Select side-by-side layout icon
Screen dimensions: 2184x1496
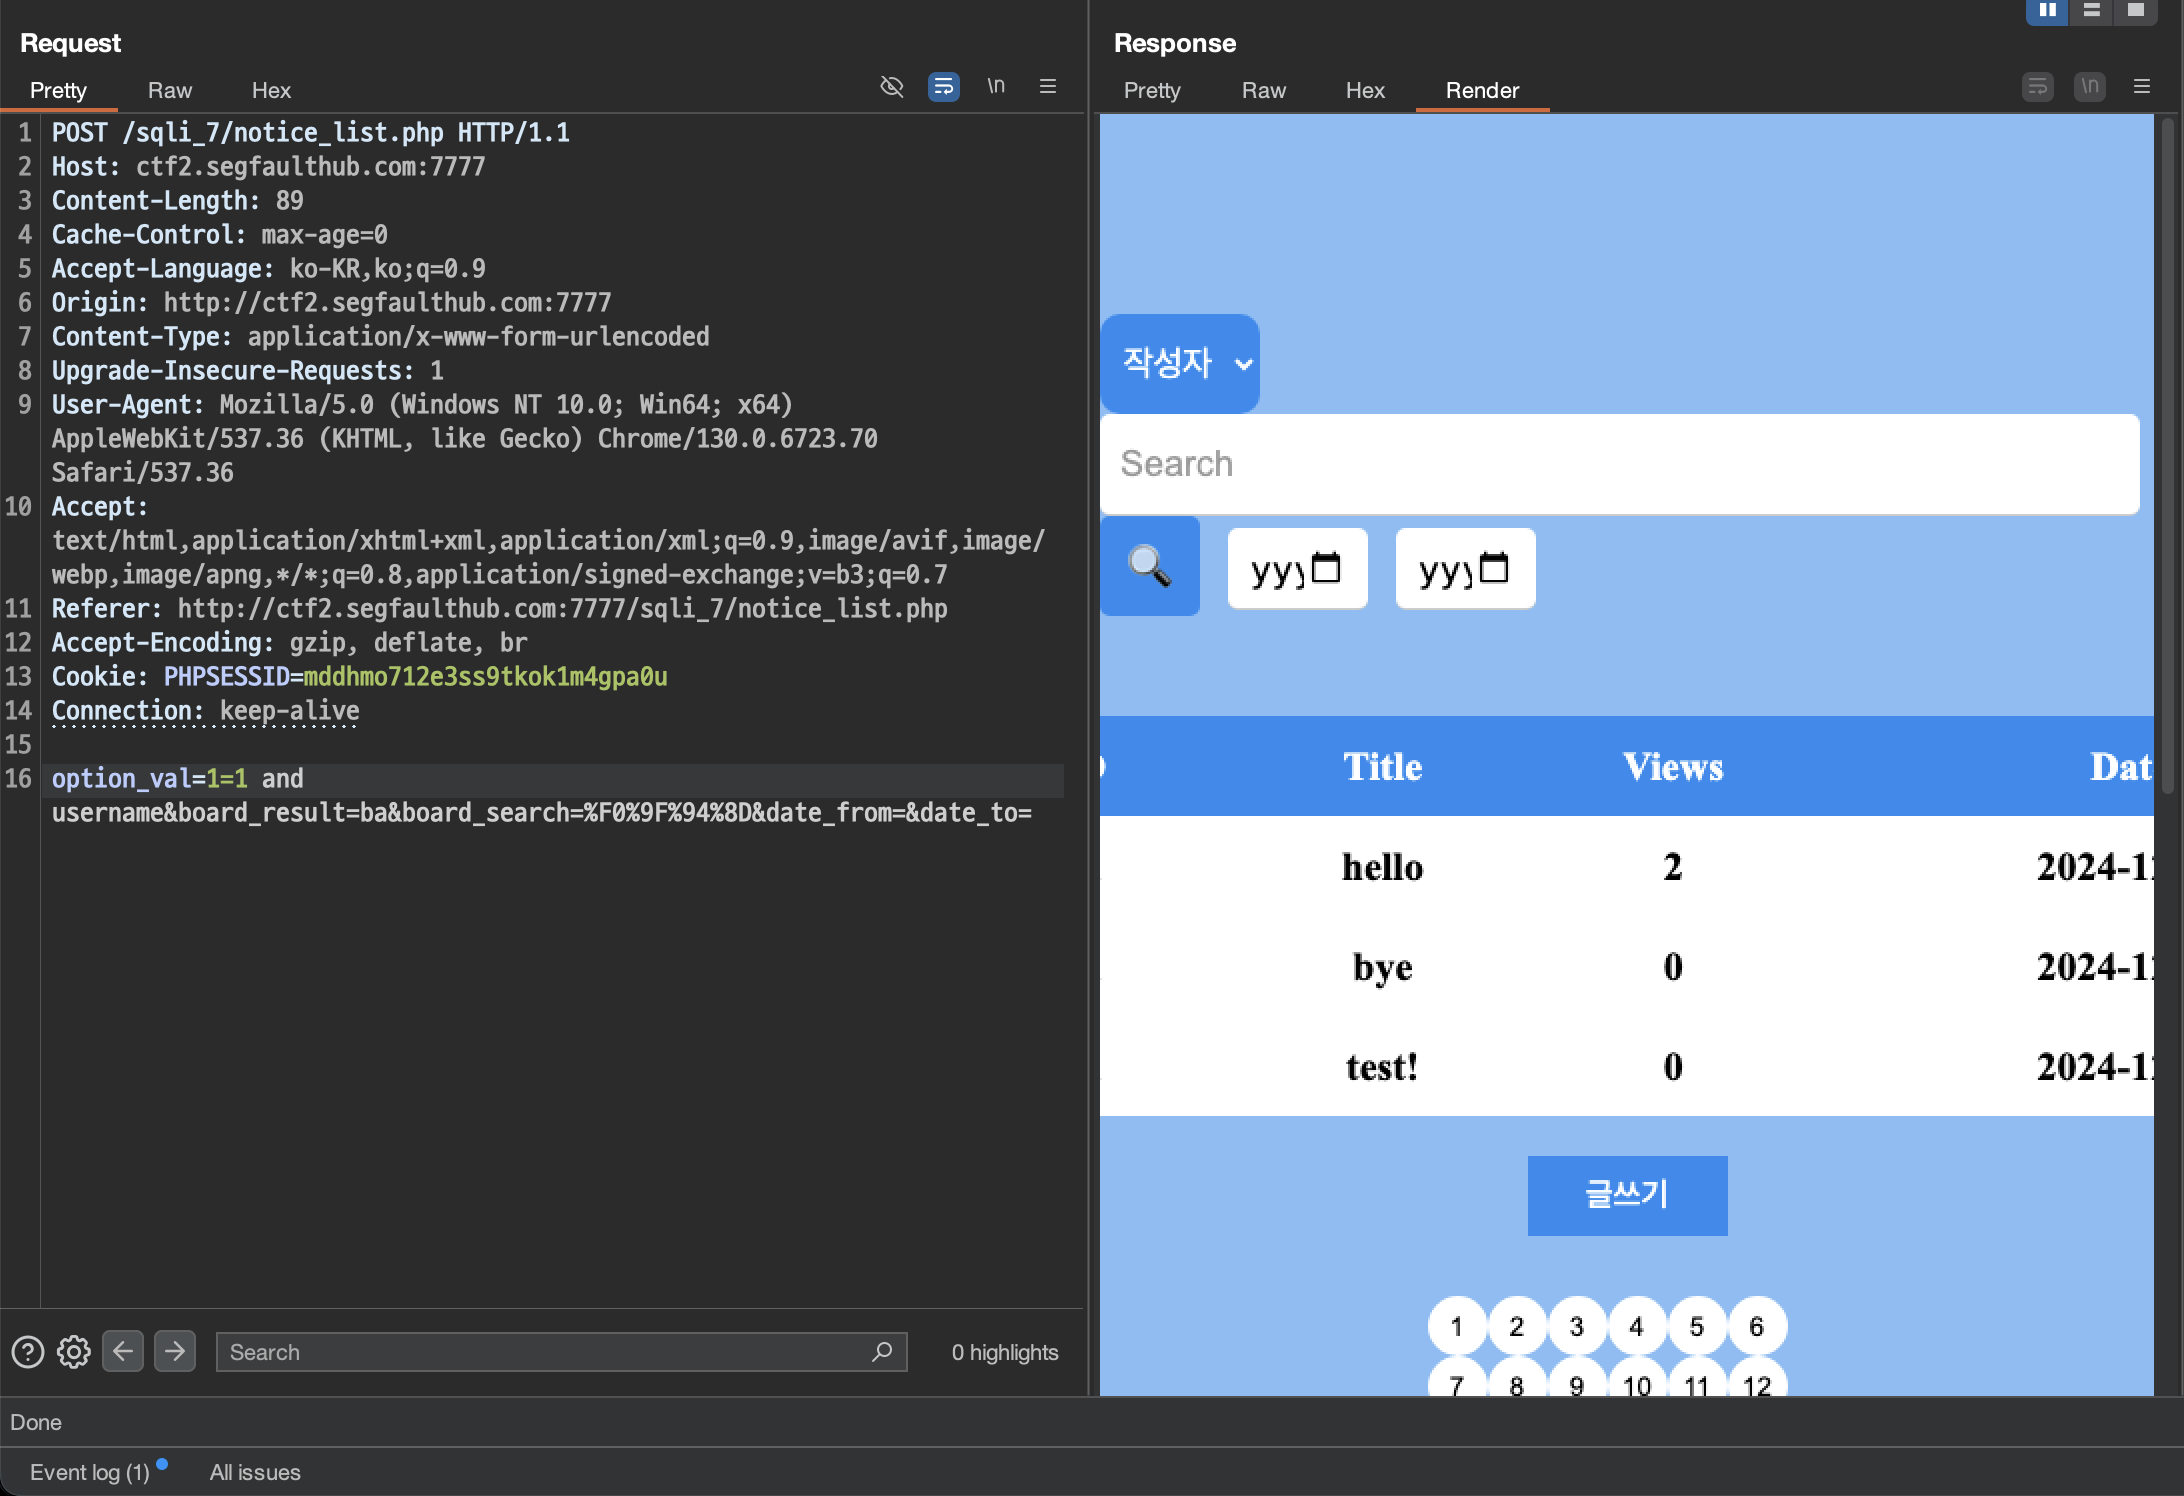(x=2047, y=10)
